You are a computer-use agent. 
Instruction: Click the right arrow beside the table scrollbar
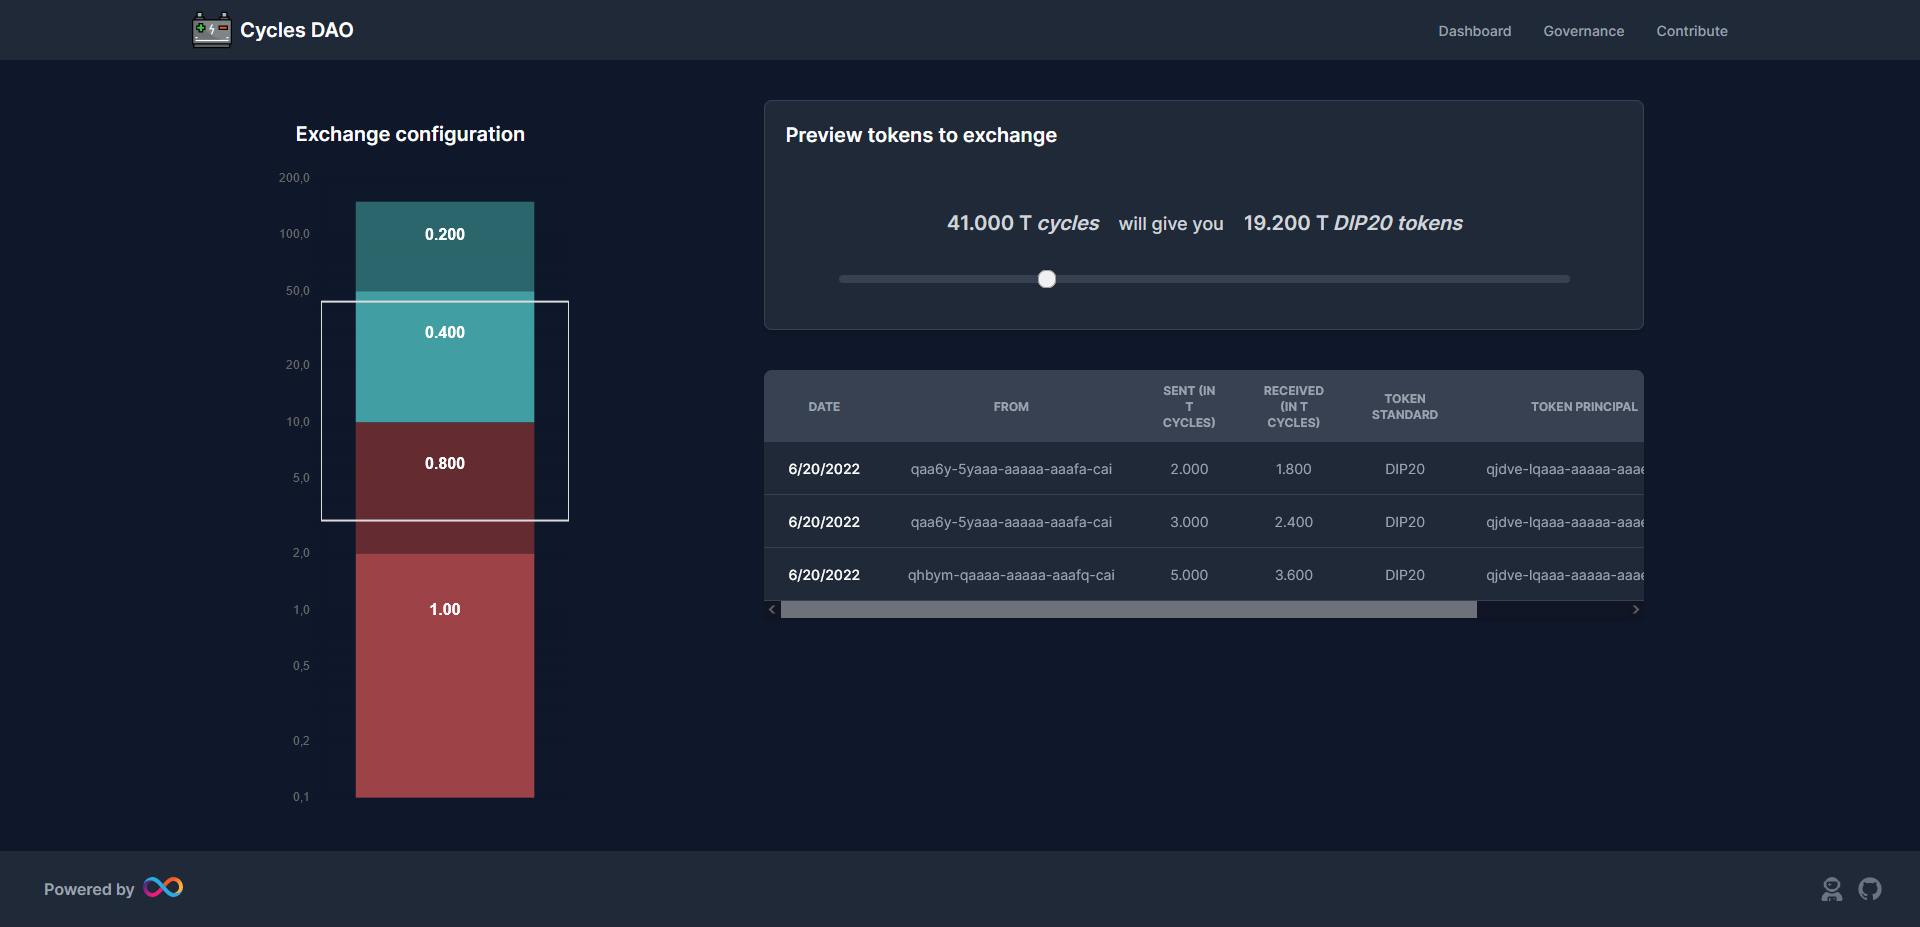tap(1636, 609)
